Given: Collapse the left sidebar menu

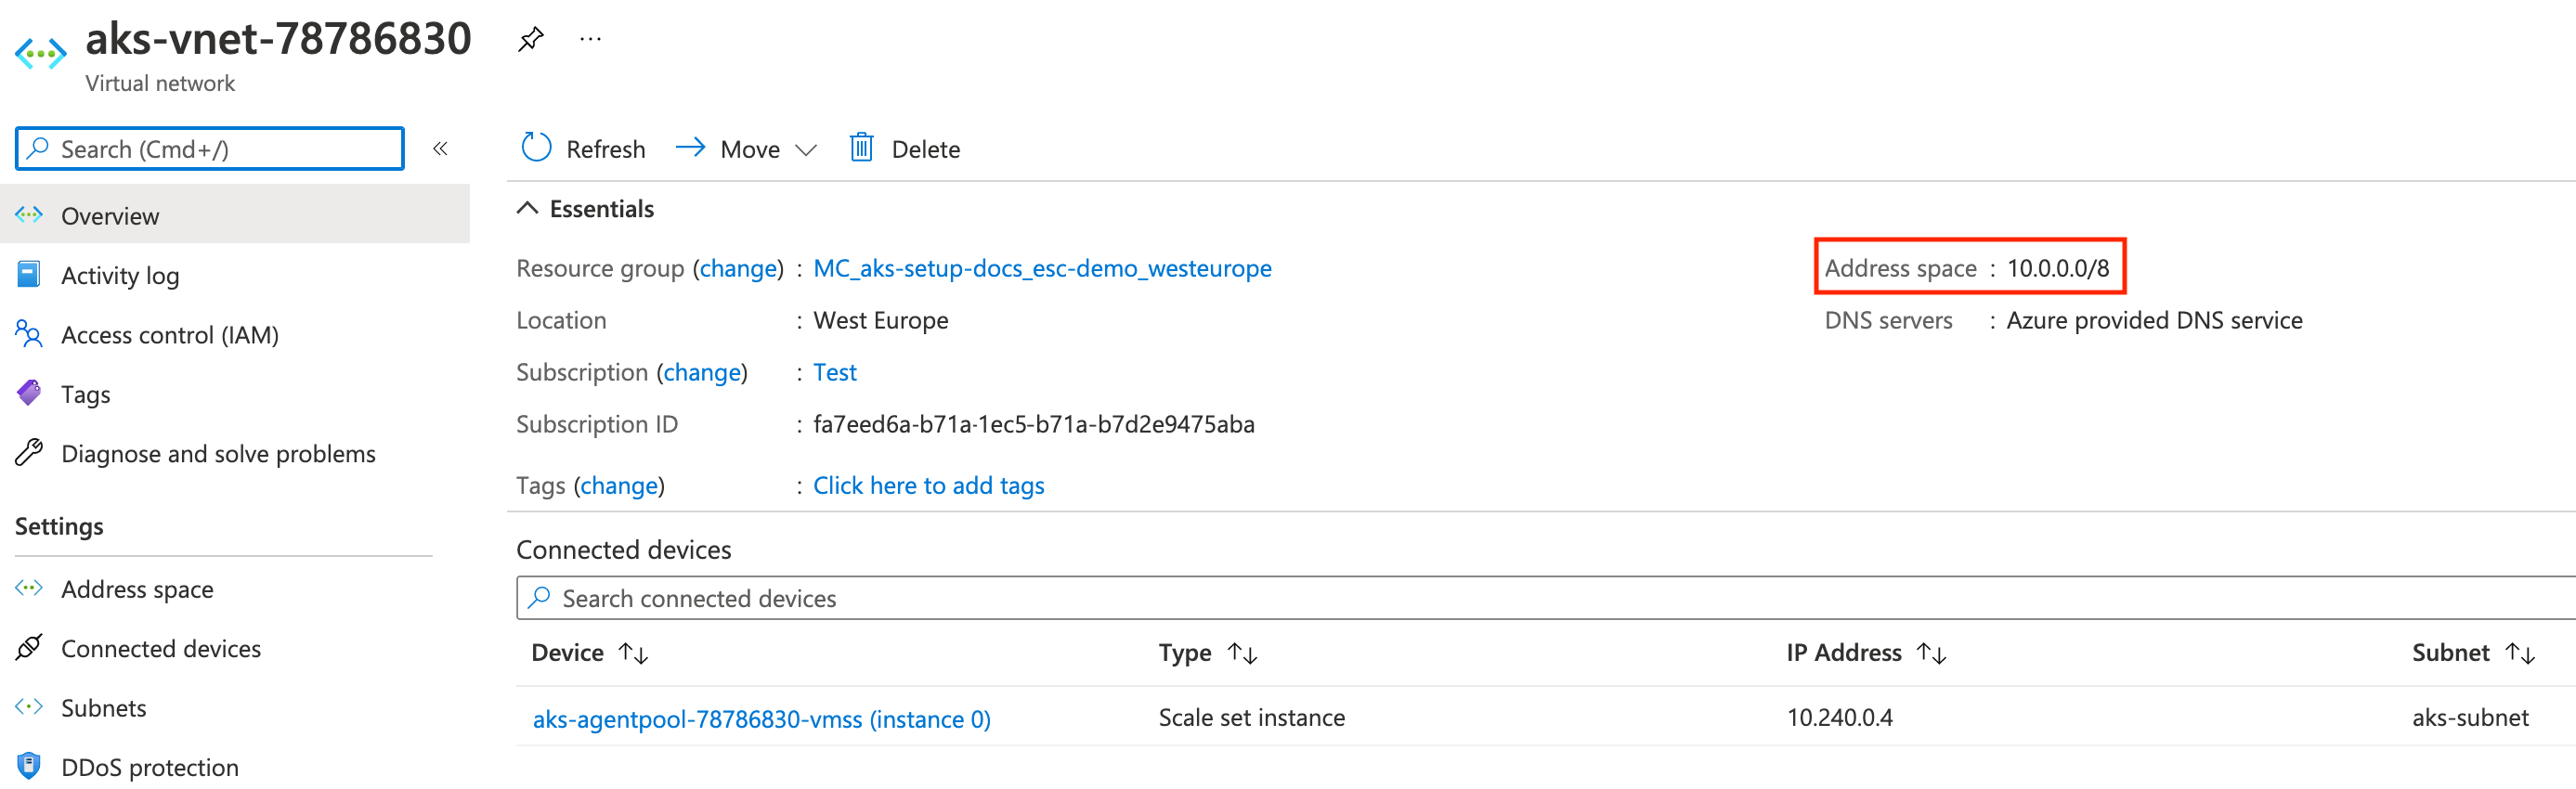Looking at the screenshot, I should point(440,149).
